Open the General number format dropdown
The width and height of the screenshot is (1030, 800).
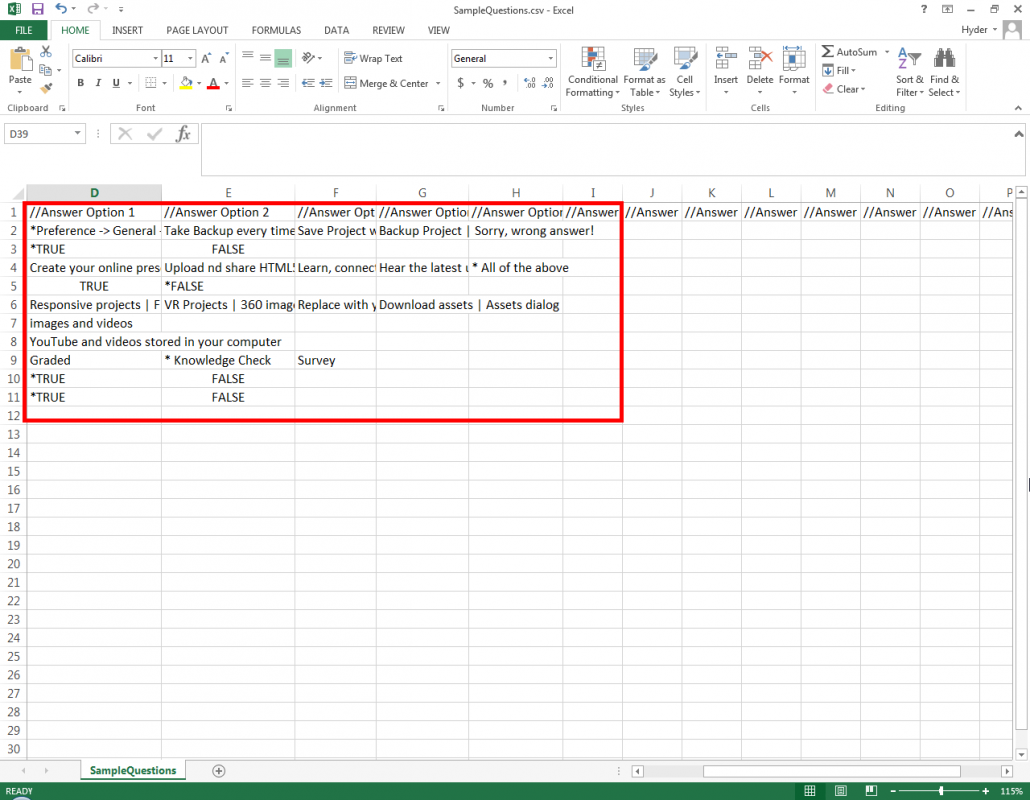[550, 59]
